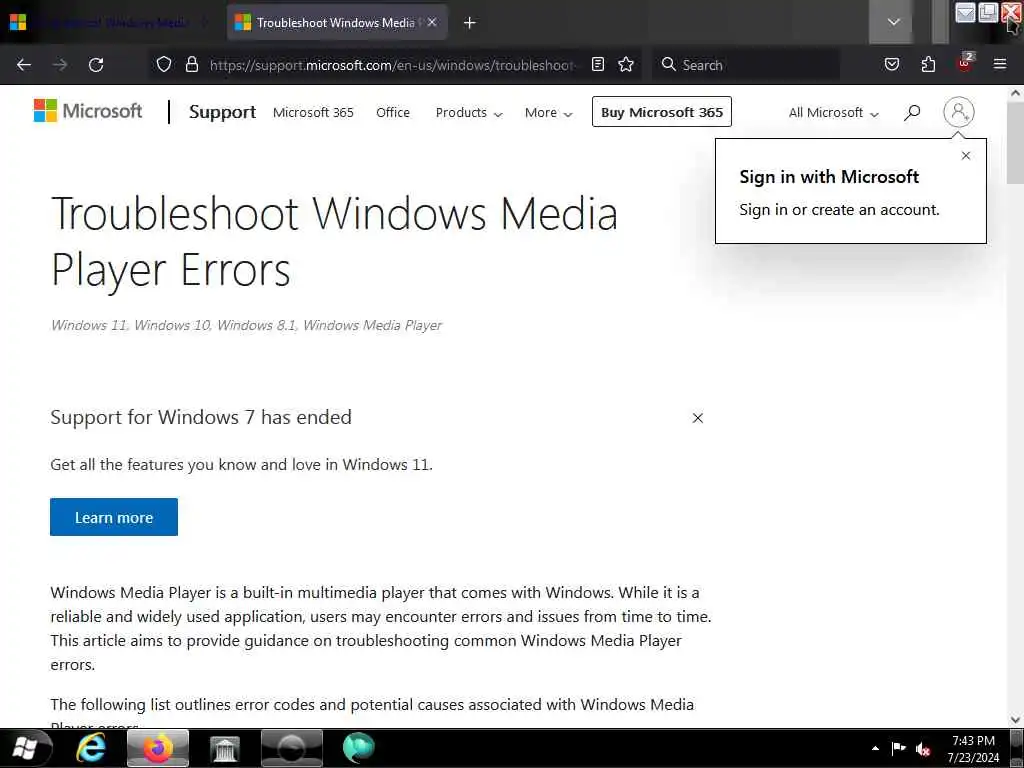Dismiss the Windows 7 support ended banner
The image size is (1024, 768).
coord(697,418)
